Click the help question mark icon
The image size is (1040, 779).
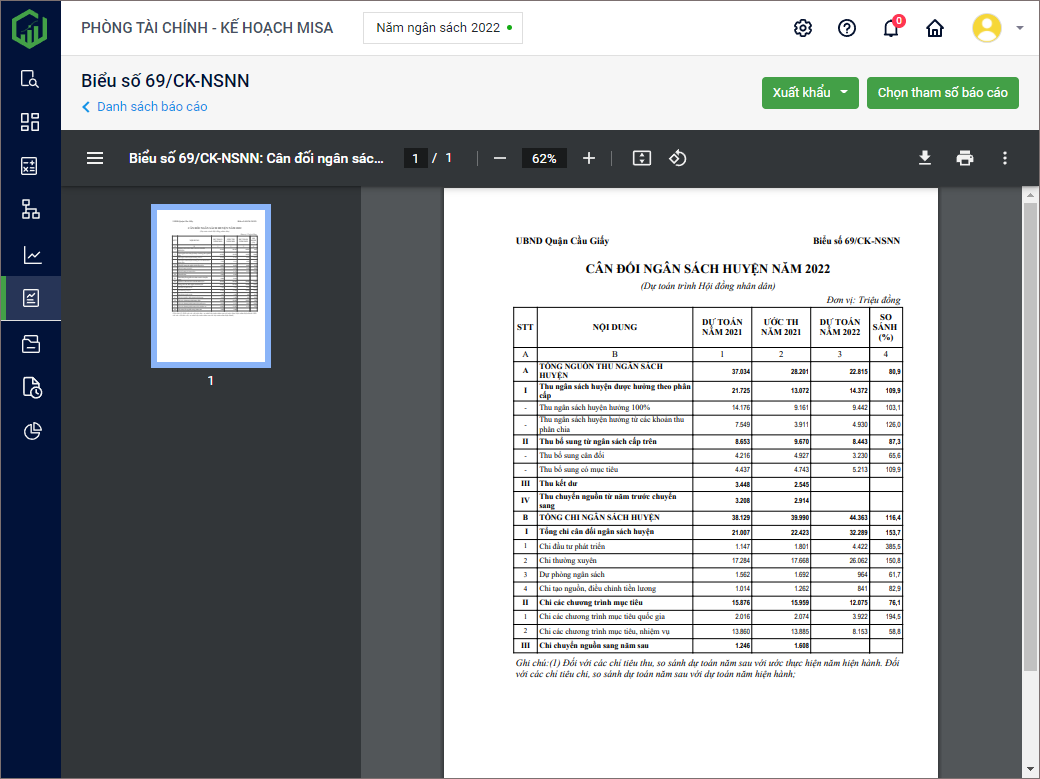847,28
